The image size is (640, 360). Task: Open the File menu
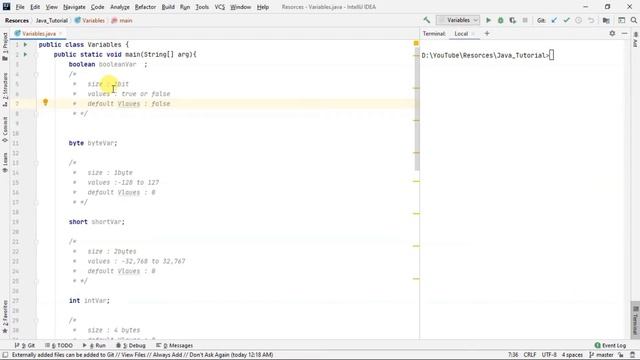20,7
